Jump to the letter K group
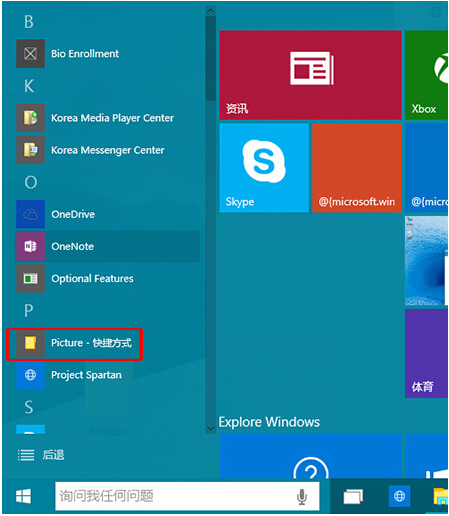 pos(29,86)
